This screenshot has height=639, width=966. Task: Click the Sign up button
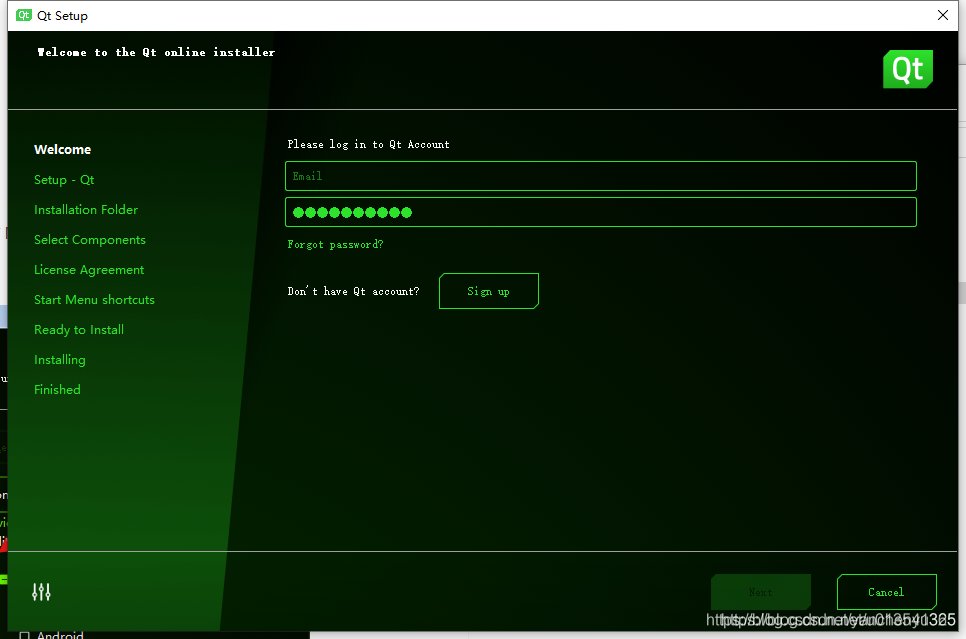[x=489, y=291]
